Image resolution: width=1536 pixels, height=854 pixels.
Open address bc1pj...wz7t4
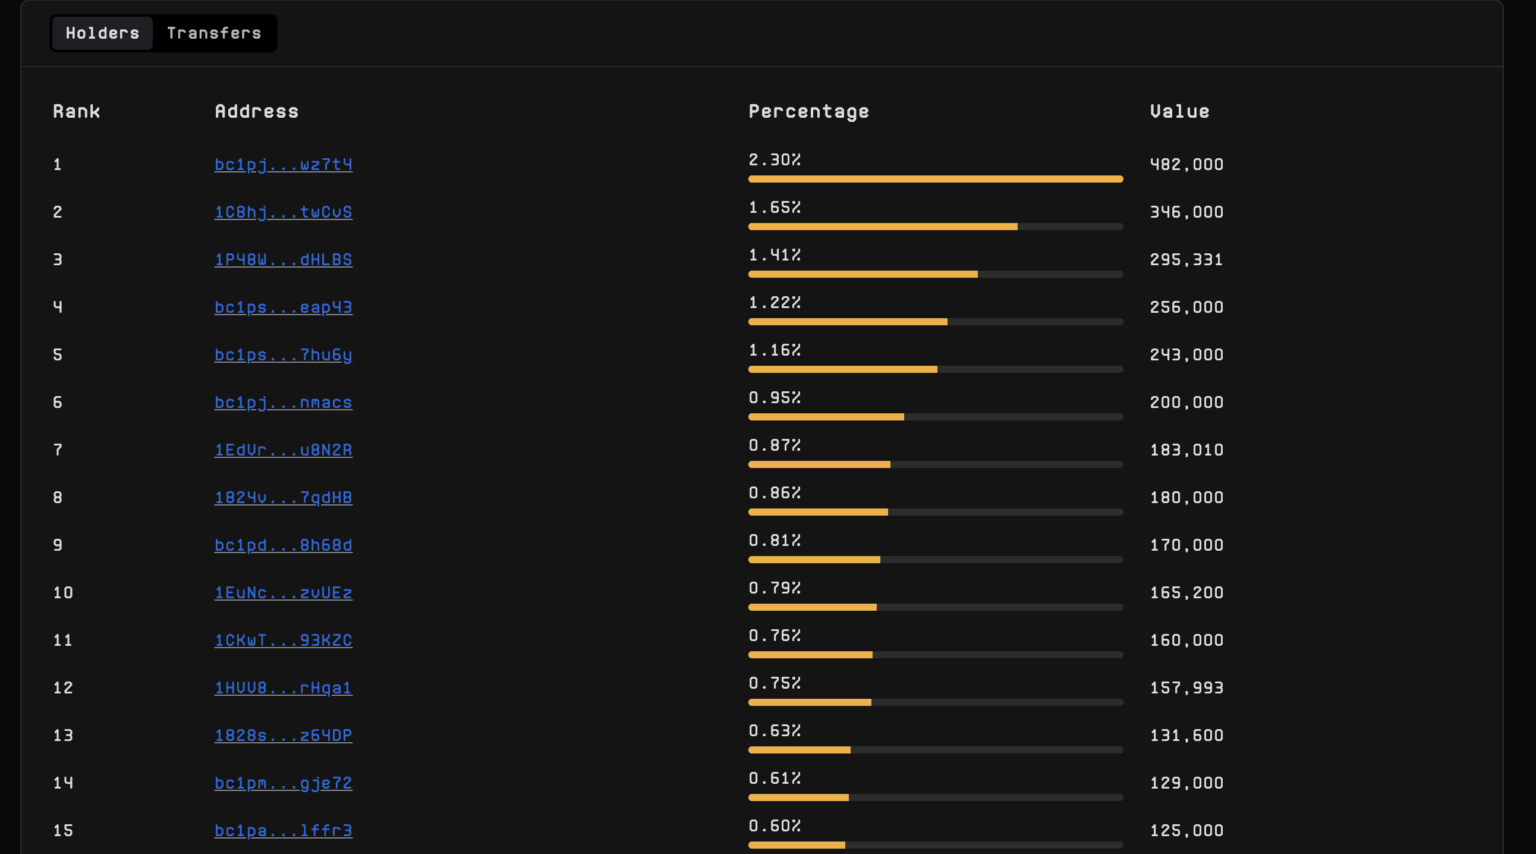click(283, 164)
